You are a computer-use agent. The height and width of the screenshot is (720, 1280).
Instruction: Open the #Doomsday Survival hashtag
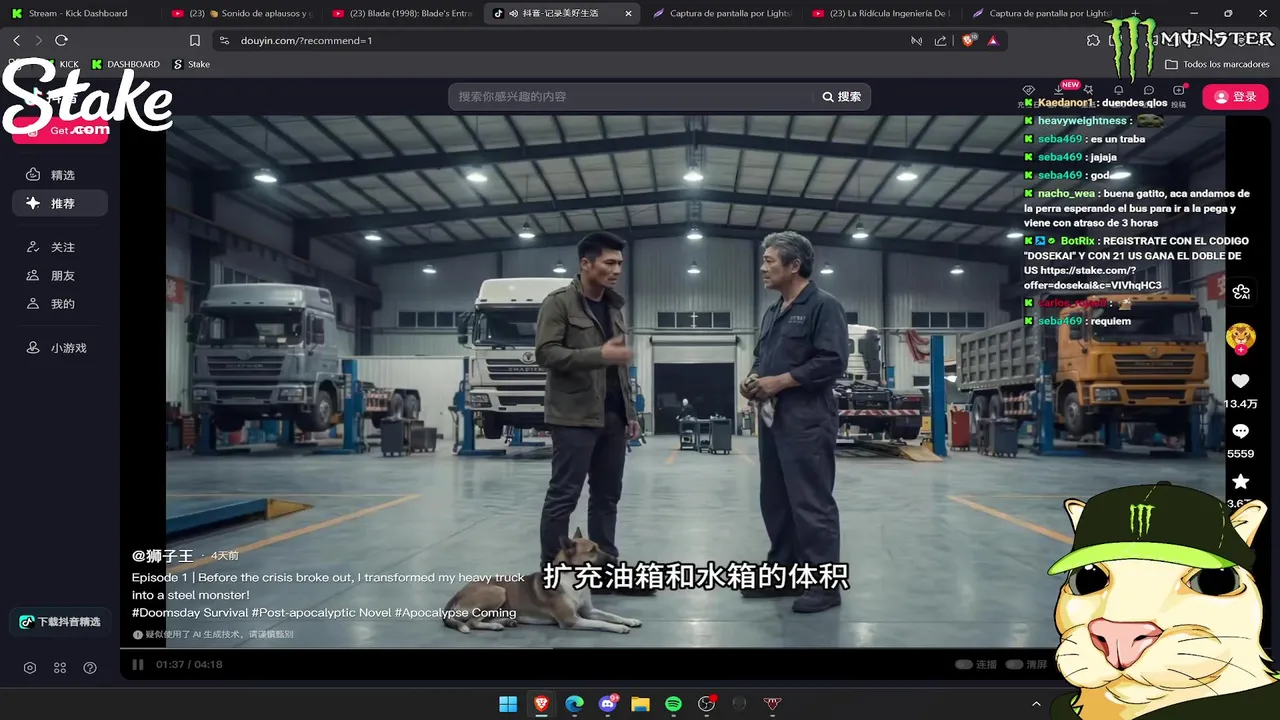pyautogui.click(x=189, y=613)
